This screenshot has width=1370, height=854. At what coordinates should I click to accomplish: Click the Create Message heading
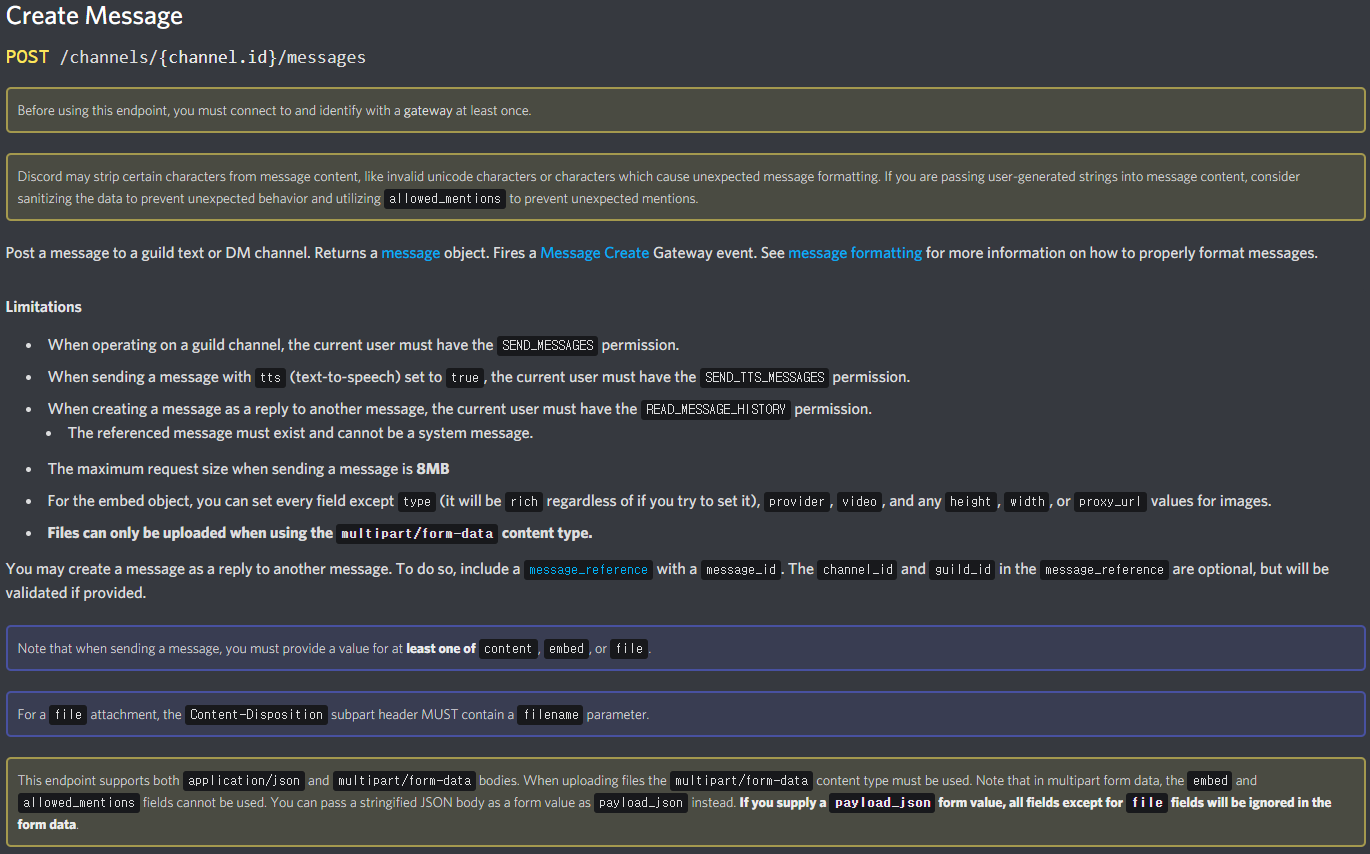[94, 16]
